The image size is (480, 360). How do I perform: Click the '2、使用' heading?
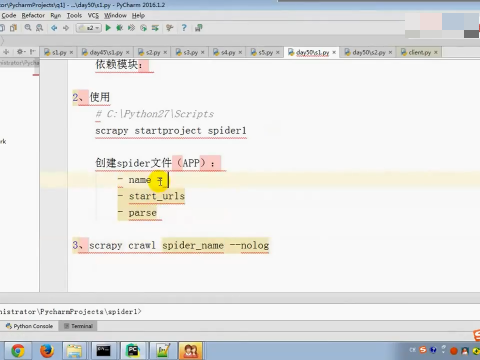coord(91,97)
